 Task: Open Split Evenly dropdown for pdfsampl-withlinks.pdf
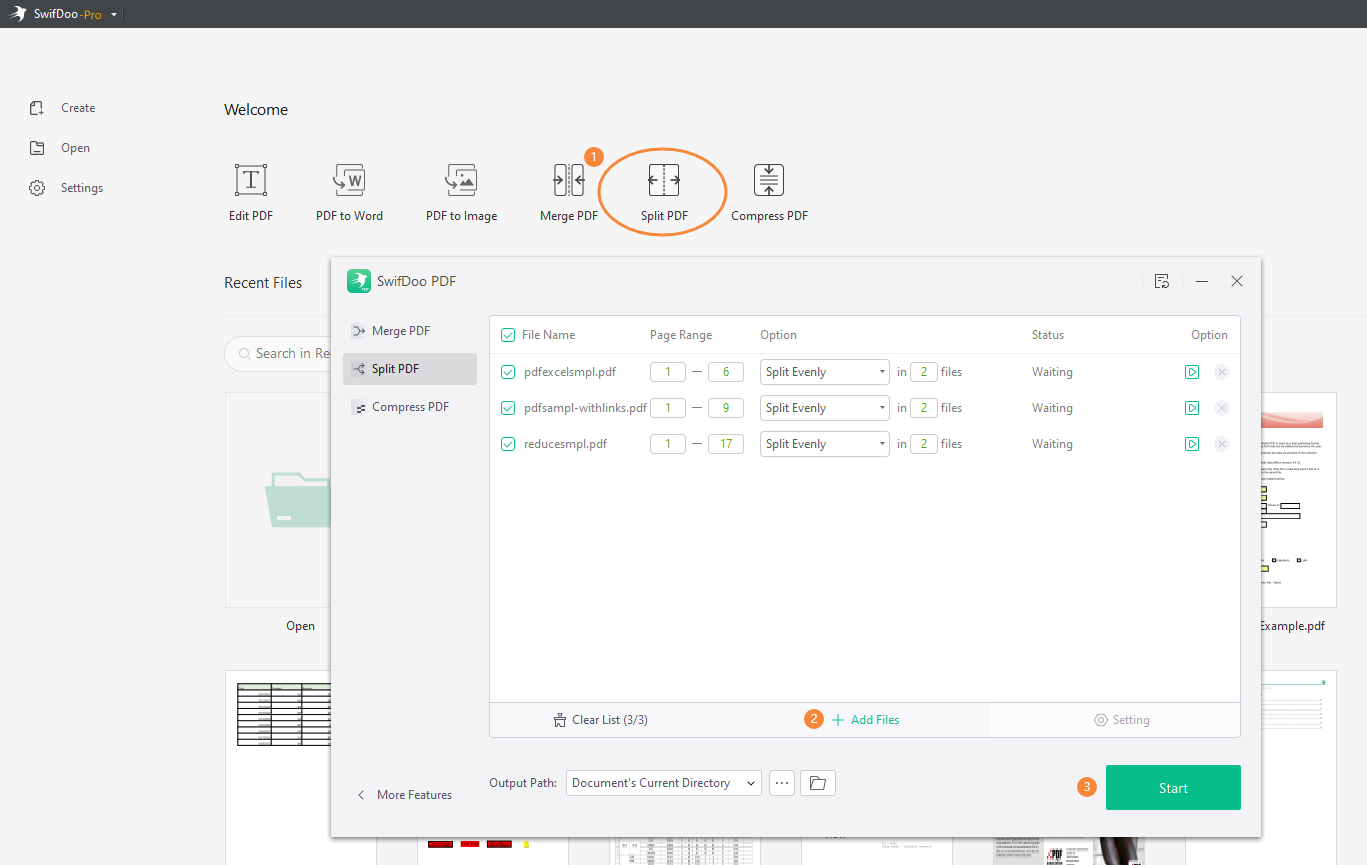coord(825,408)
